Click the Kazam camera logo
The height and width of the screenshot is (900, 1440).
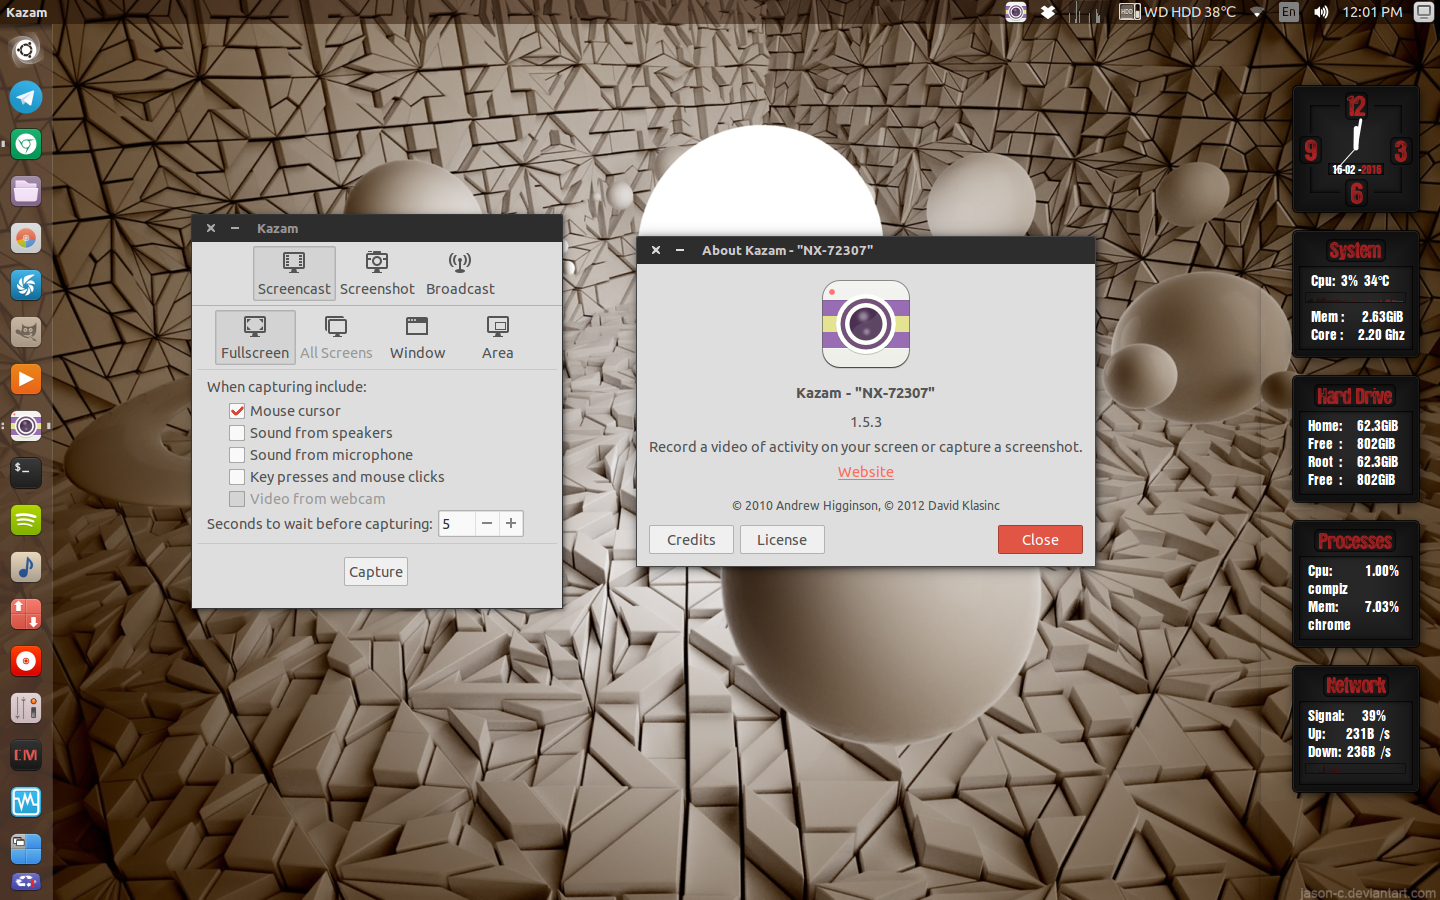866,324
